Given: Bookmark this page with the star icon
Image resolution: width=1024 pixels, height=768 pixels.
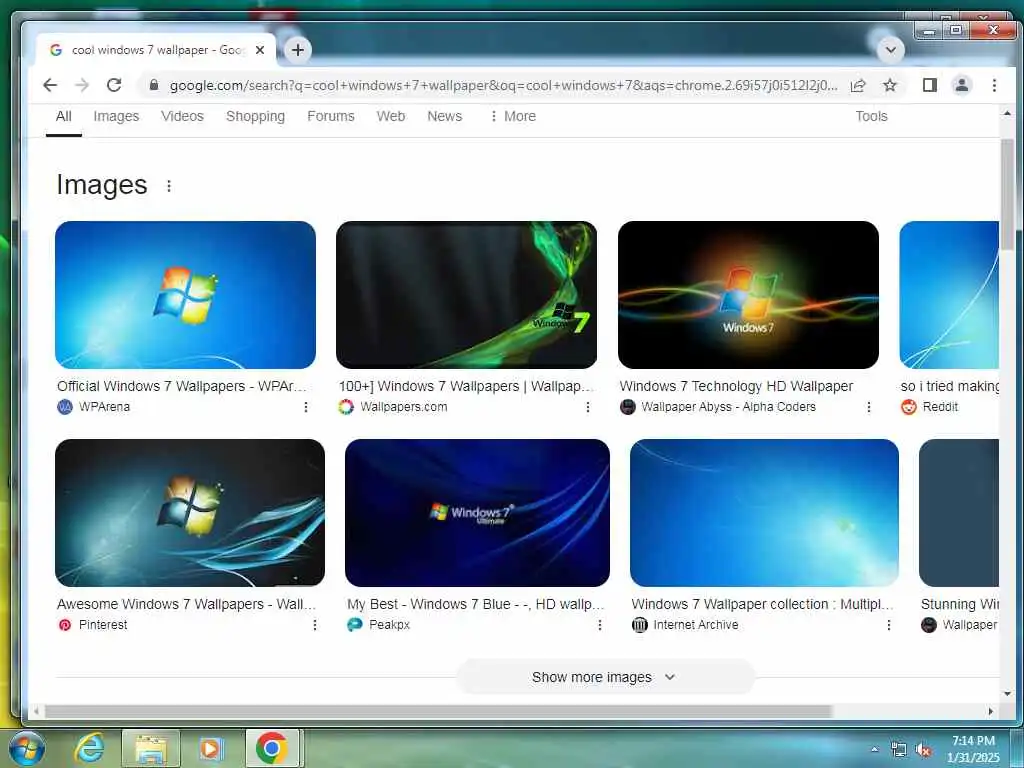Looking at the screenshot, I should [x=889, y=85].
